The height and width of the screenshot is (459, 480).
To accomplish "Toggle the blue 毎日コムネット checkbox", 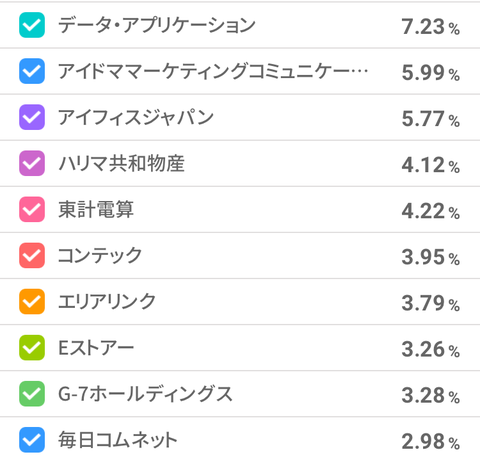I will 32,440.
